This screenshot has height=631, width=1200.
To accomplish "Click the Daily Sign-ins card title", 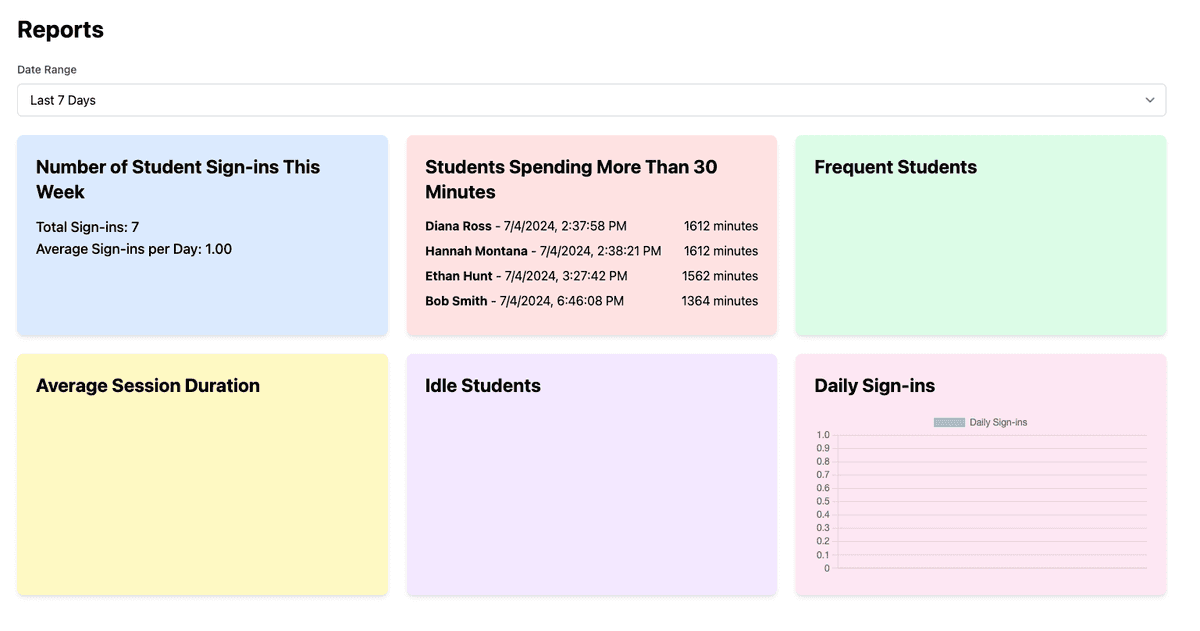I will click(874, 386).
